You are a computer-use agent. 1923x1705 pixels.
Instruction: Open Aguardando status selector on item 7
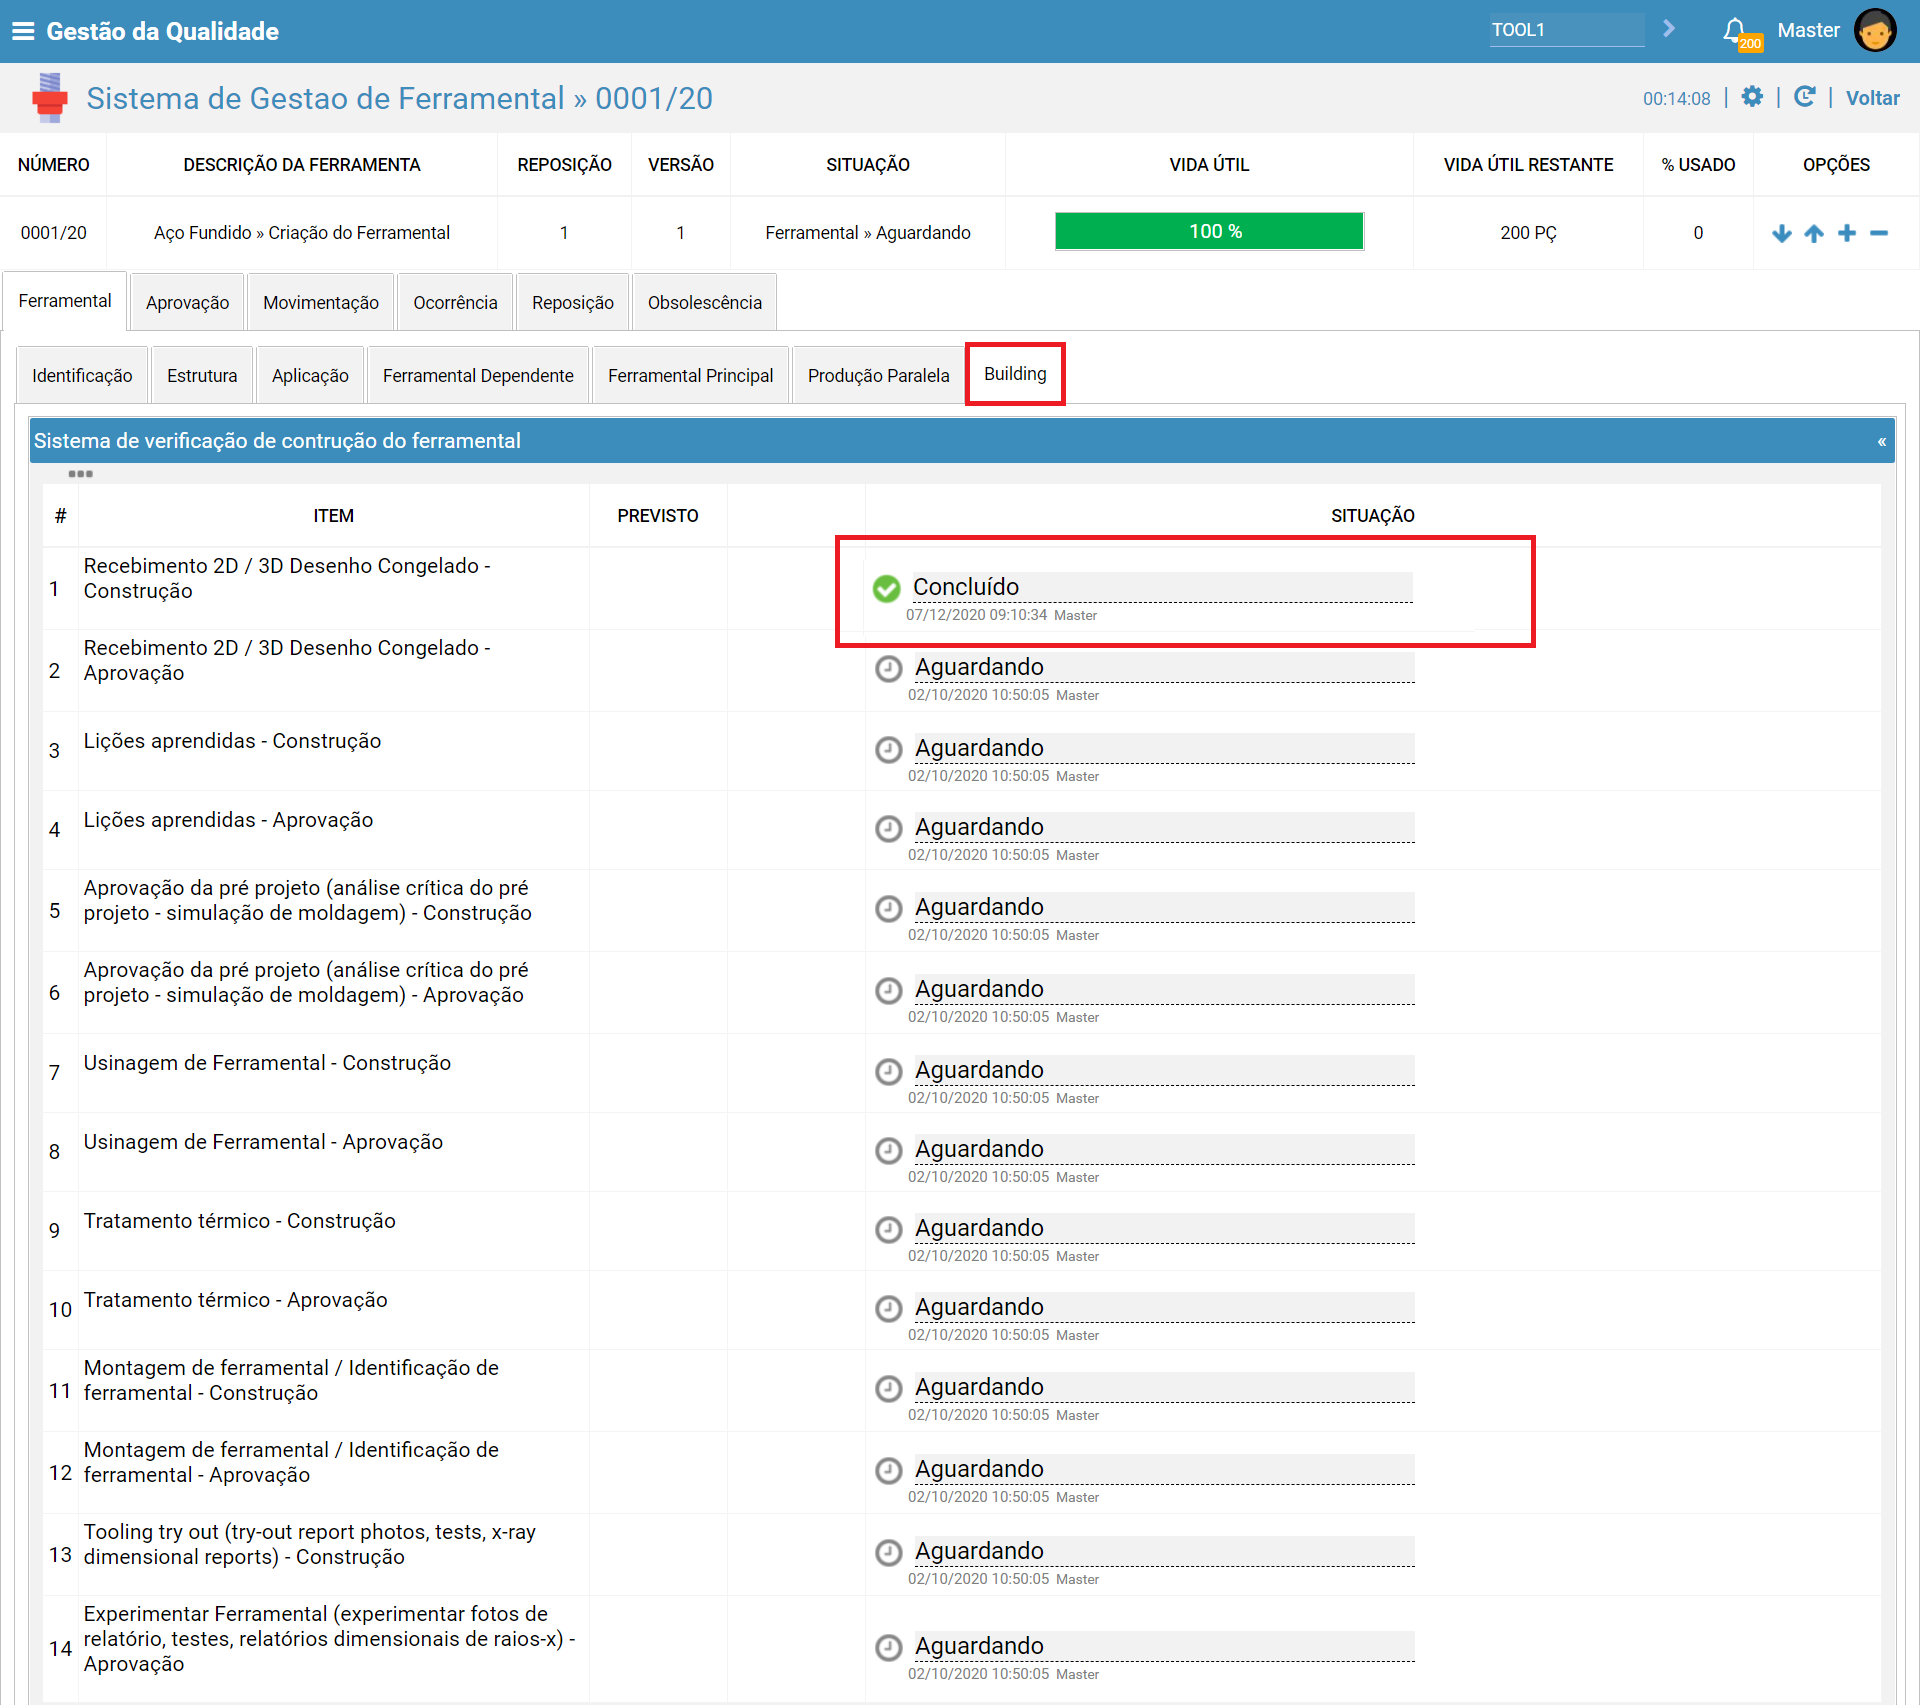(1165, 1071)
